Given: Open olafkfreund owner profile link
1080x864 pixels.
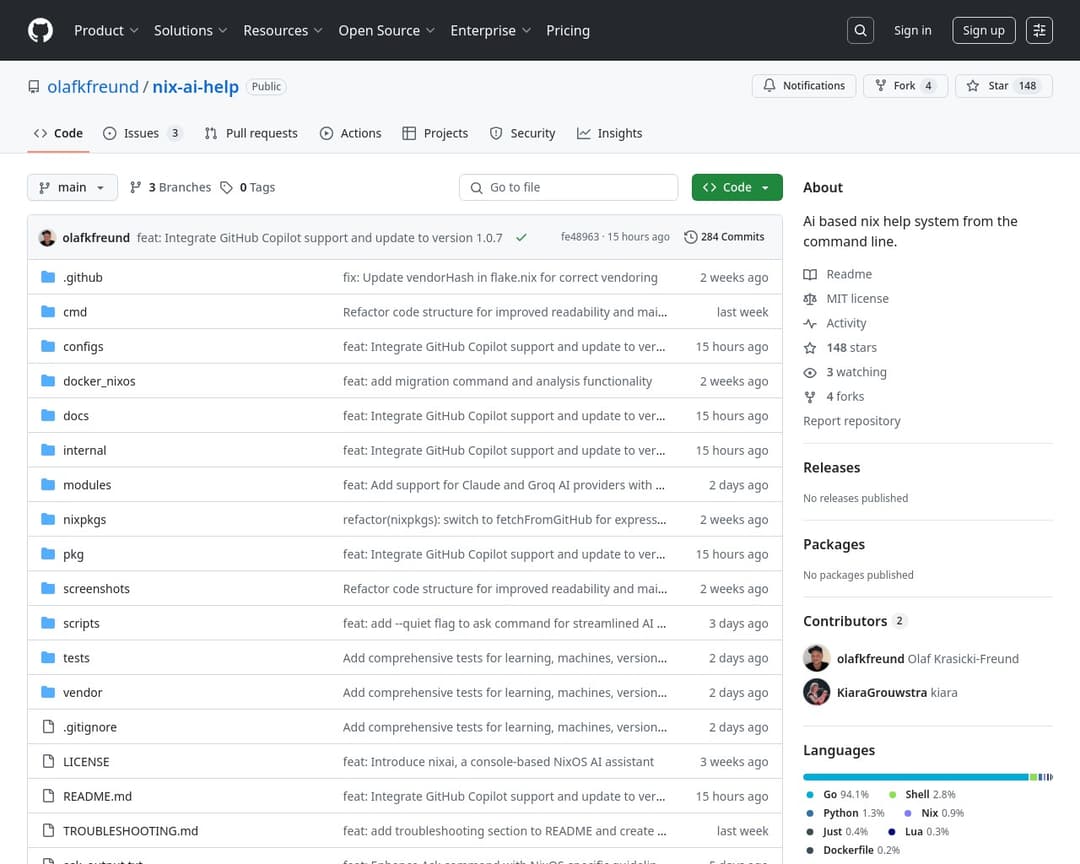Looking at the screenshot, I should point(93,87).
